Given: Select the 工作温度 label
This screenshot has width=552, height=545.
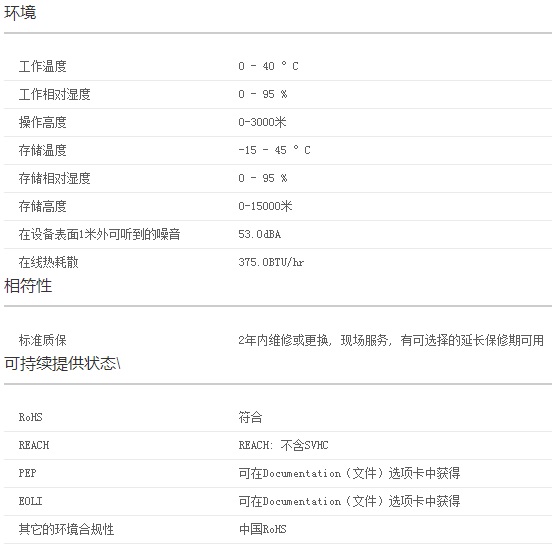Looking at the screenshot, I should click(x=43, y=66).
